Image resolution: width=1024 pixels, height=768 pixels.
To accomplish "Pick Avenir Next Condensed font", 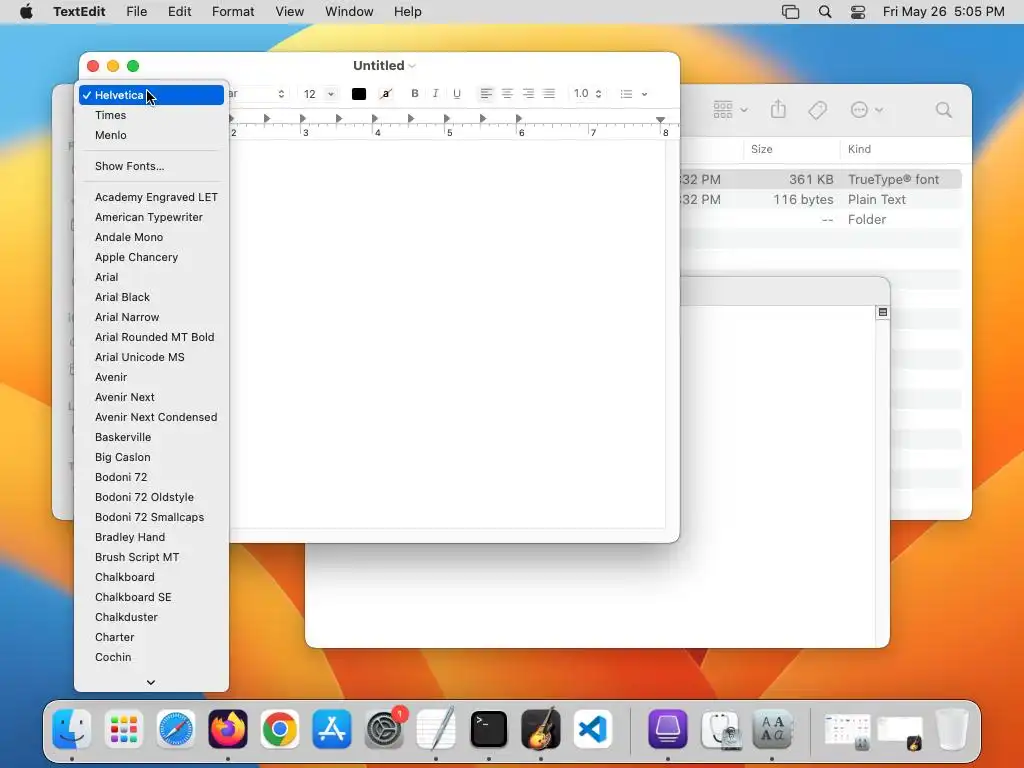I will [152, 417].
